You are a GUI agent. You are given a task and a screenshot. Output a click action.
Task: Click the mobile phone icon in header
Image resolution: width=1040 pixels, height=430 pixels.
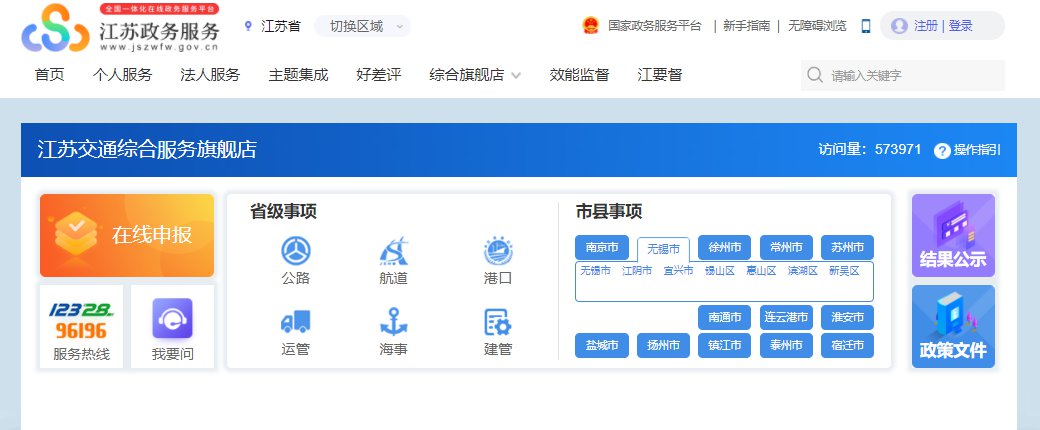pyautogui.click(x=866, y=26)
